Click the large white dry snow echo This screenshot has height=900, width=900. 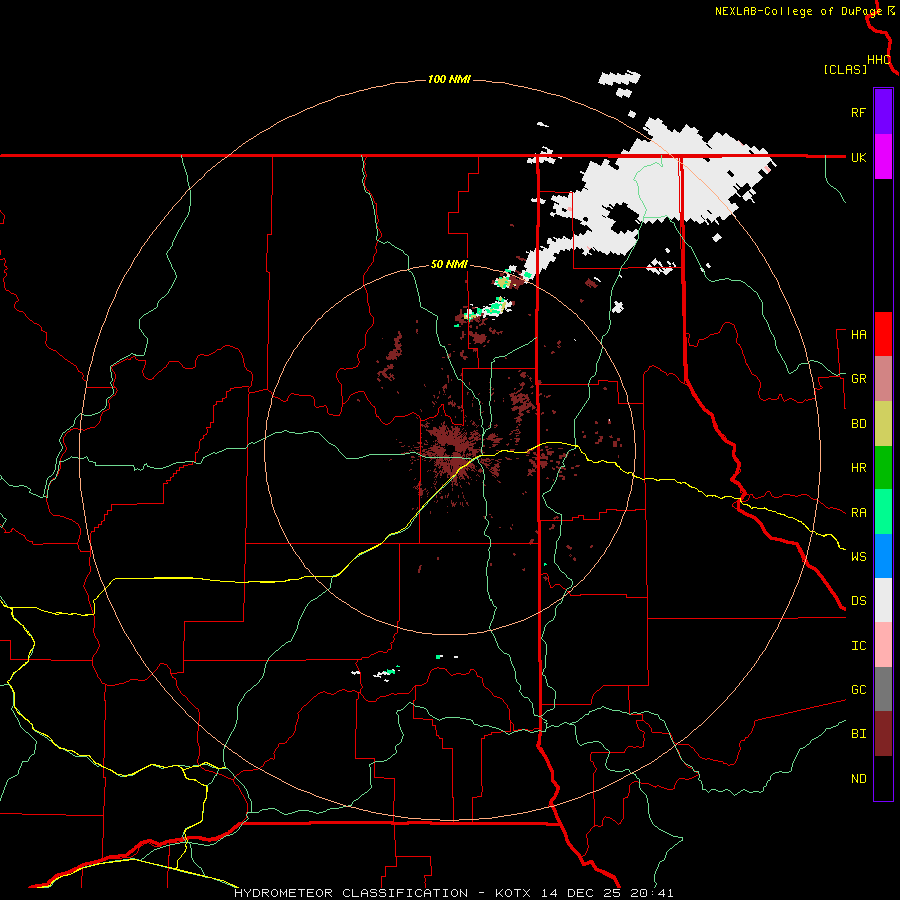tap(660, 189)
